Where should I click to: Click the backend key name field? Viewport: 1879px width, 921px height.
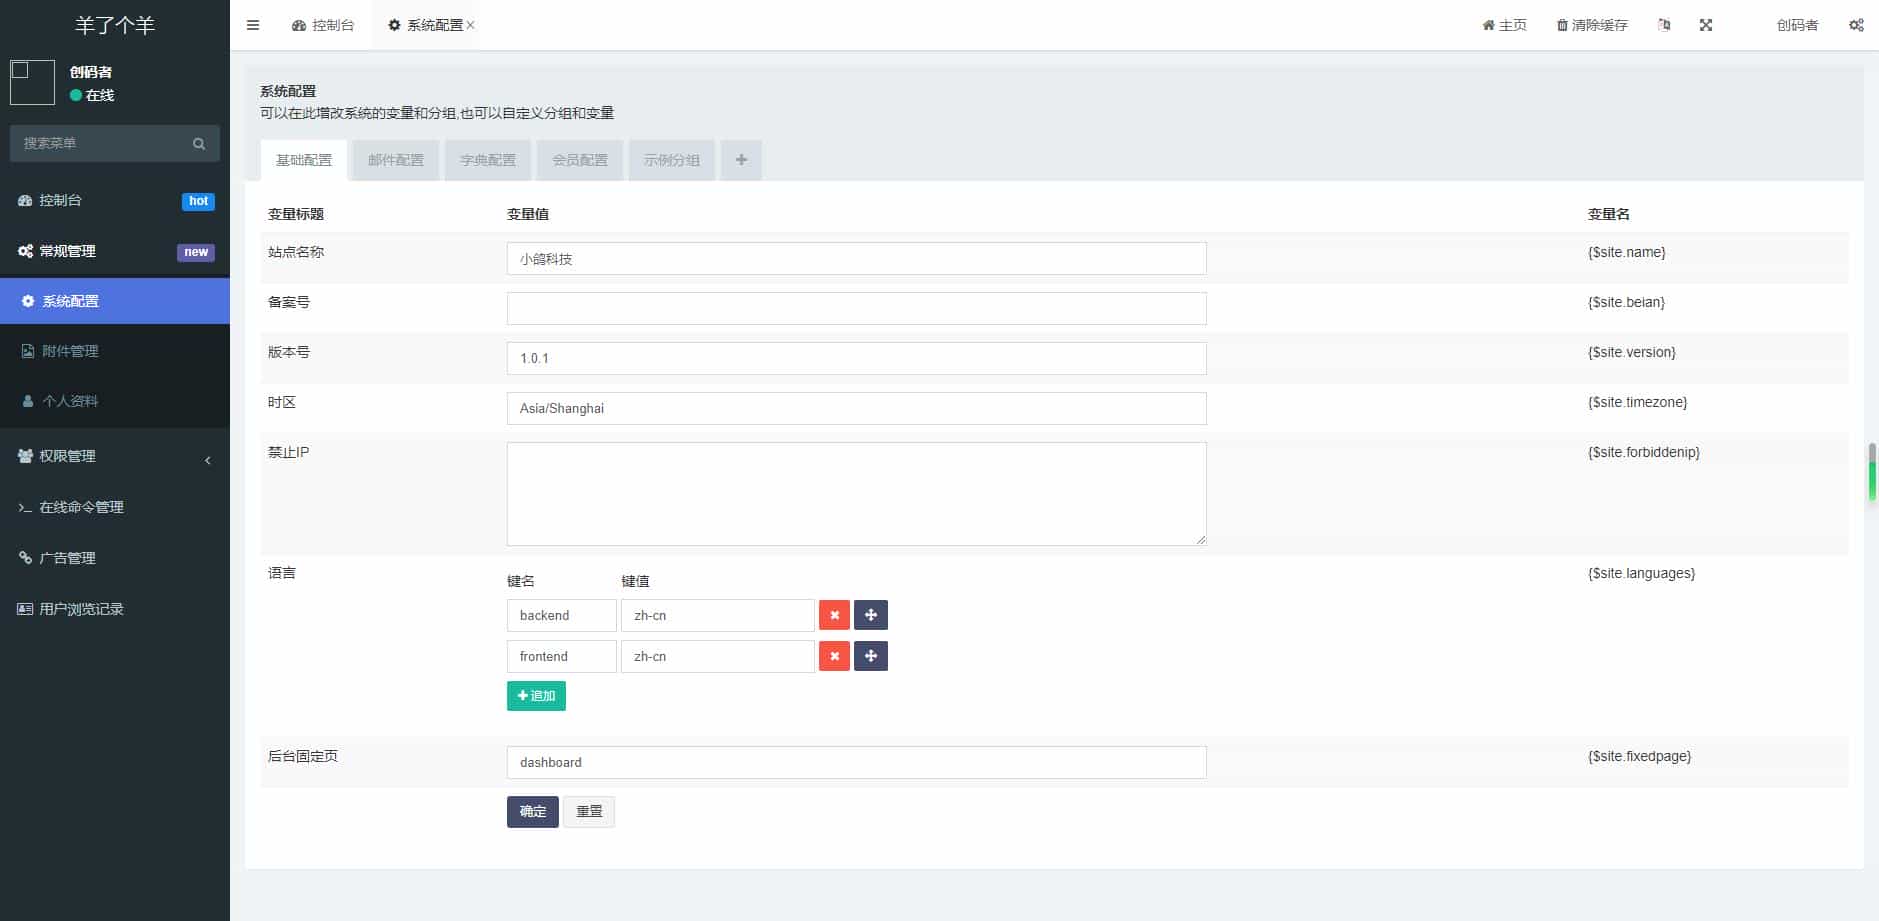coord(562,615)
